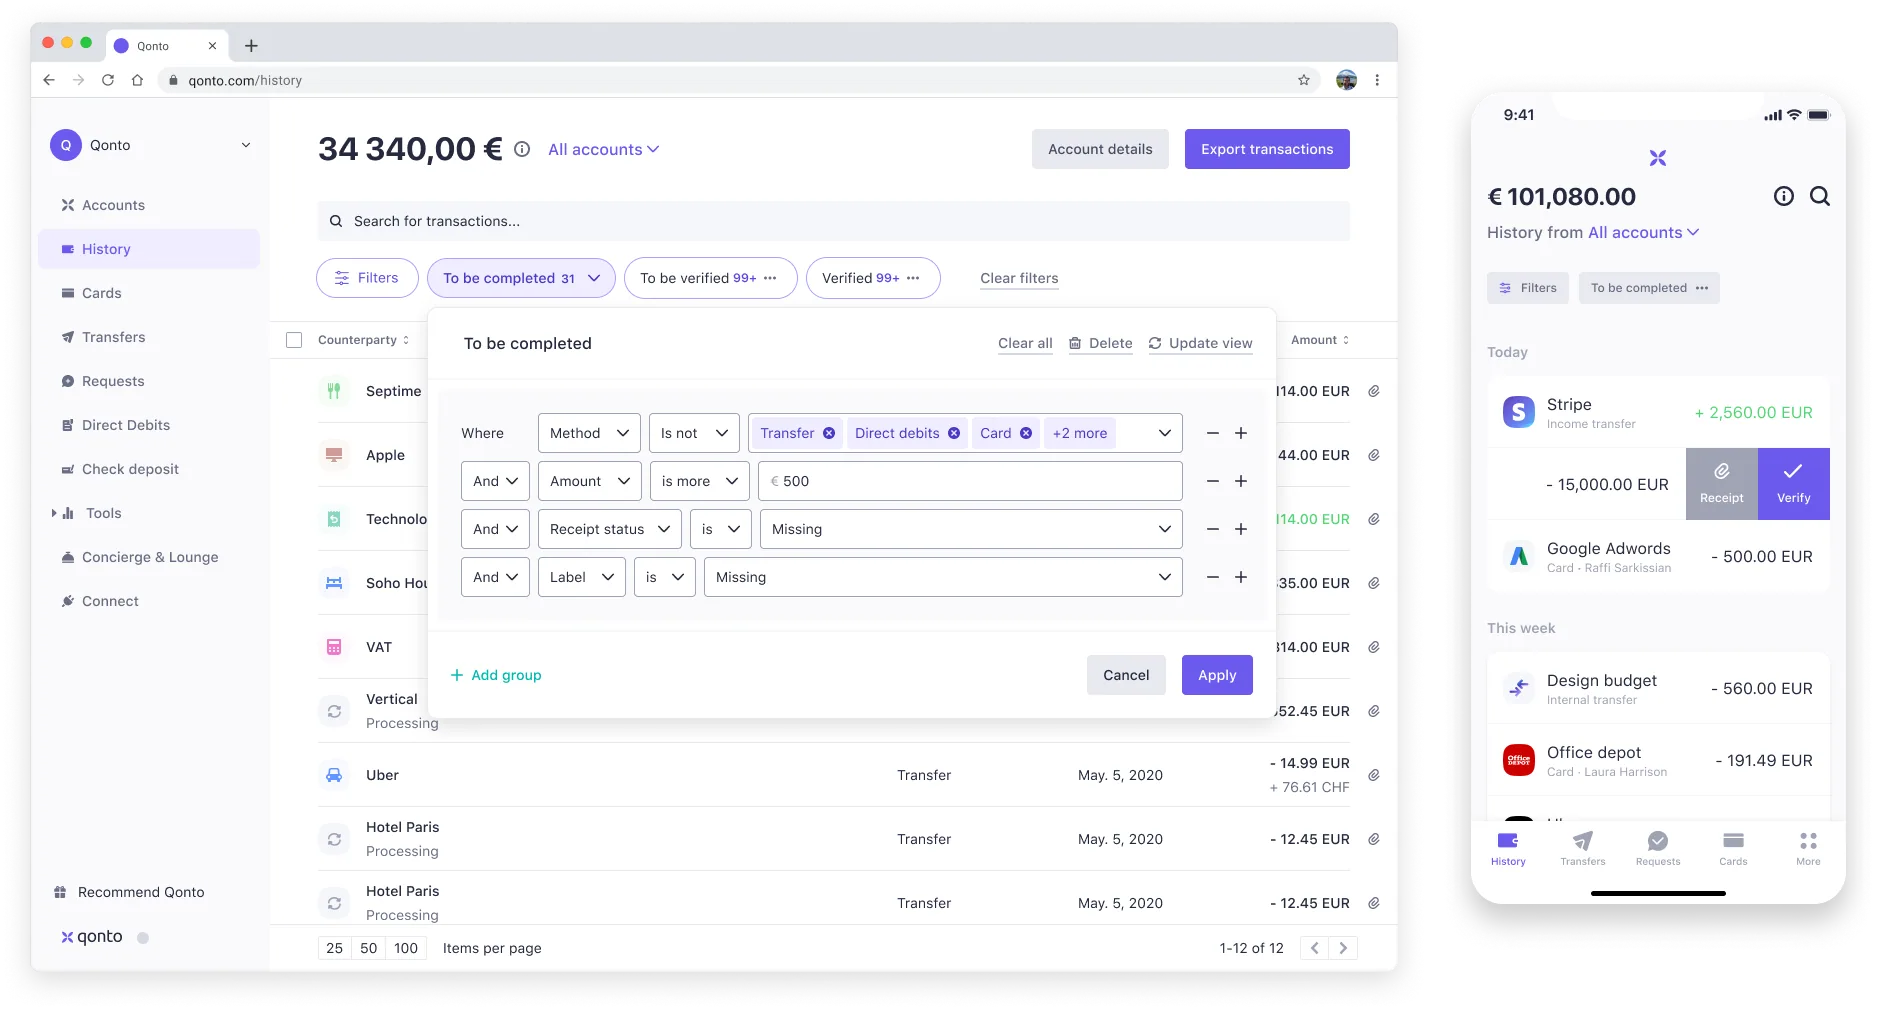The width and height of the screenshot is (1888, 1010).
Task: Tap Receipt on the mobile swiped transaction
Action: [x=1722, y=484]
